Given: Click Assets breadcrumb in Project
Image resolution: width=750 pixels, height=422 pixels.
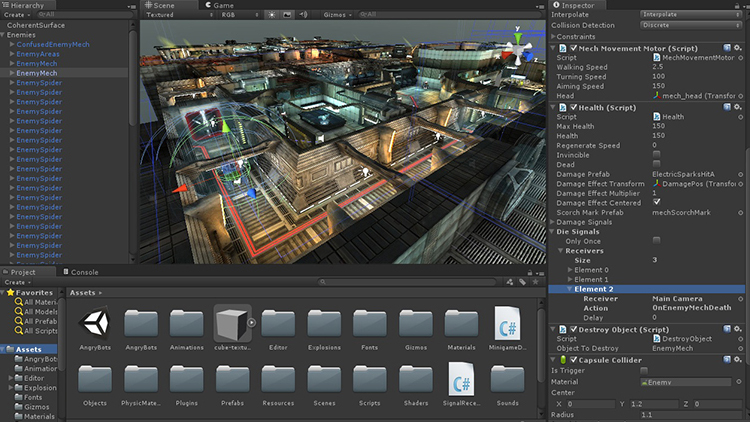Looking at the screenshot, I should tap(82, 292).
